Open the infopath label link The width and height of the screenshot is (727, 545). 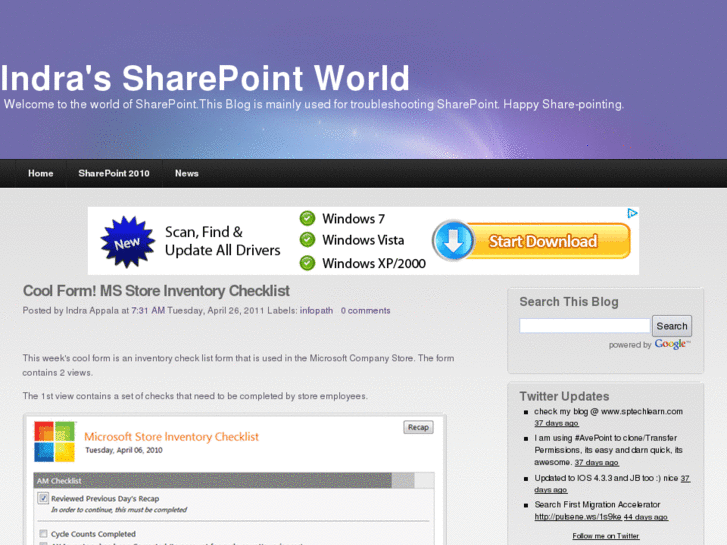pos(316,311)
